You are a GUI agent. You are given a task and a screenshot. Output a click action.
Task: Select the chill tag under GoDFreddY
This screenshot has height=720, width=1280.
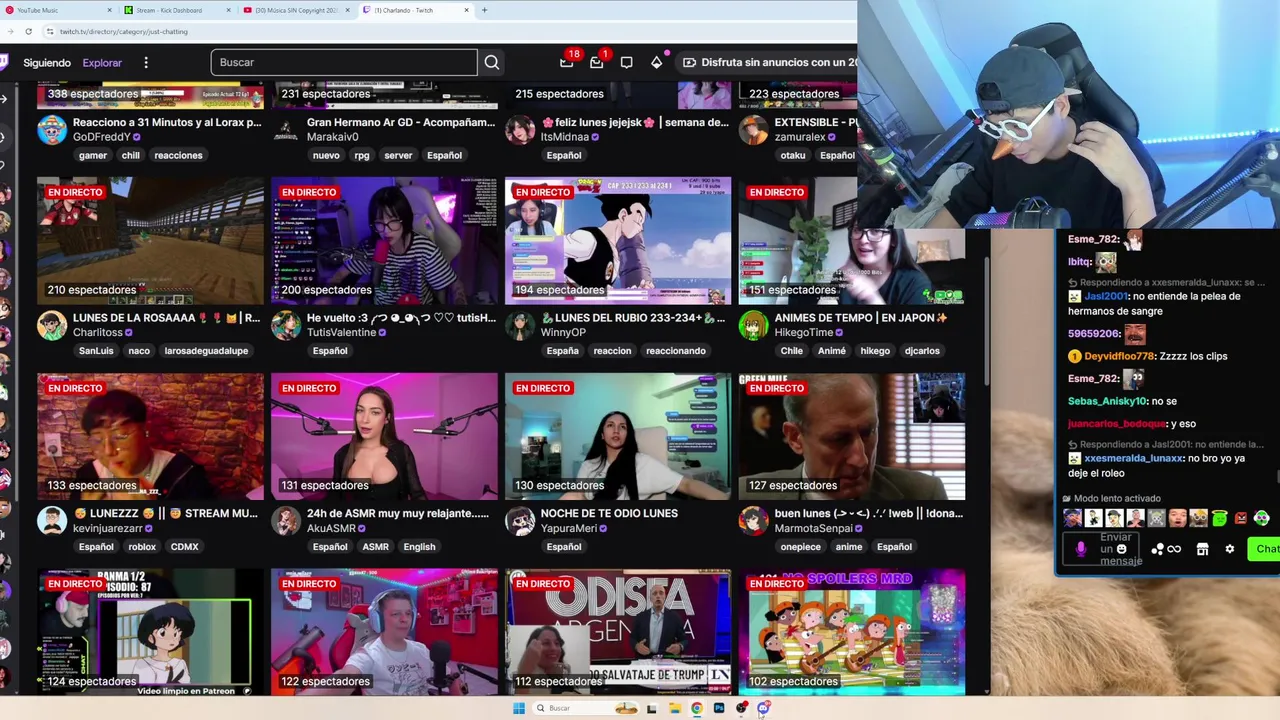coord(131,155)
